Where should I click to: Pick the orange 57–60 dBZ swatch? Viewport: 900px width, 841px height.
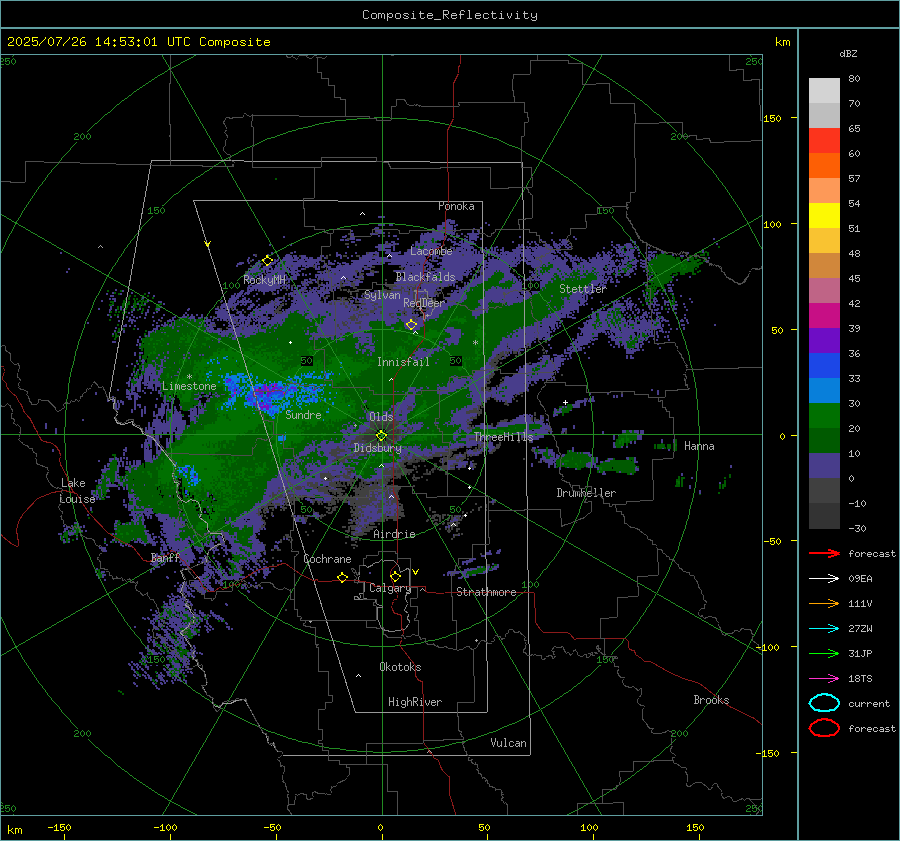(824, 166)
